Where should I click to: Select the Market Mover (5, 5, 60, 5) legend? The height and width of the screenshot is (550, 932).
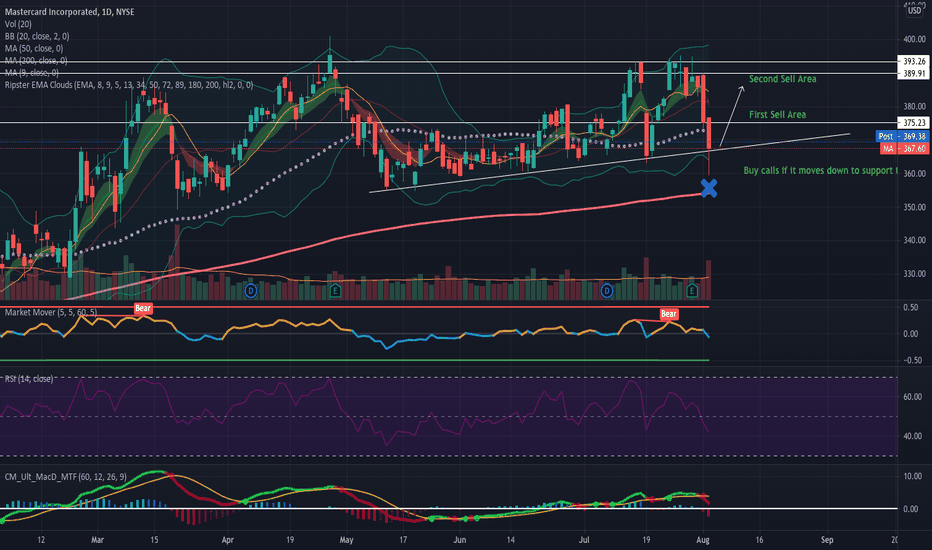tap(51, 312)
